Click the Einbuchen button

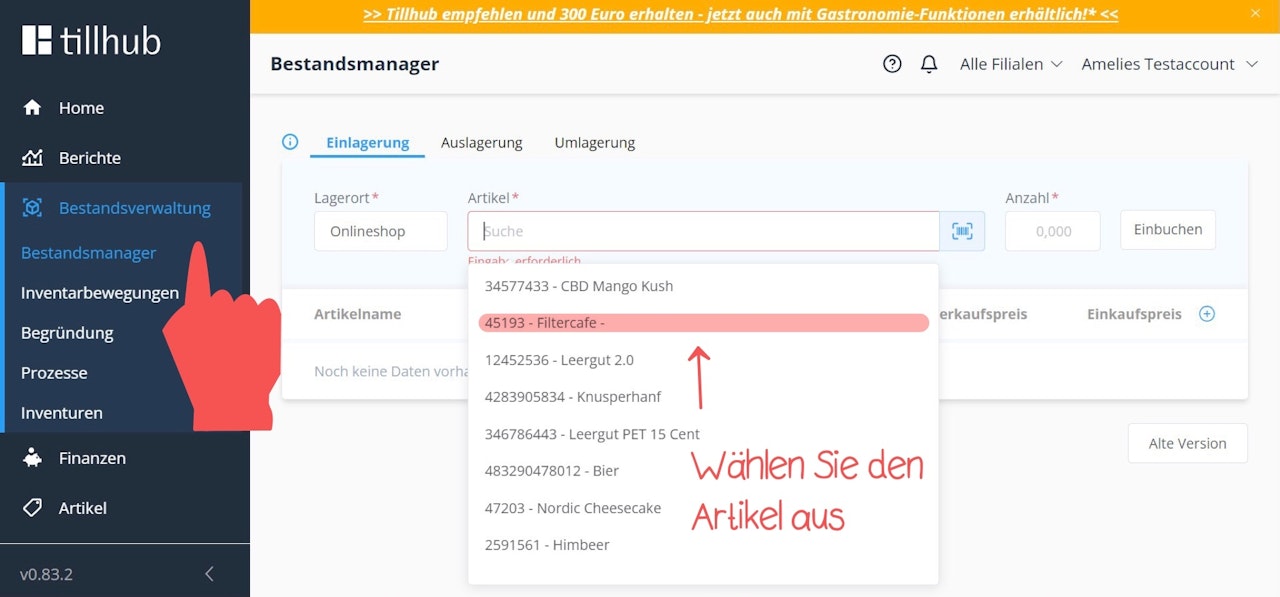[x=1167, y=229]
